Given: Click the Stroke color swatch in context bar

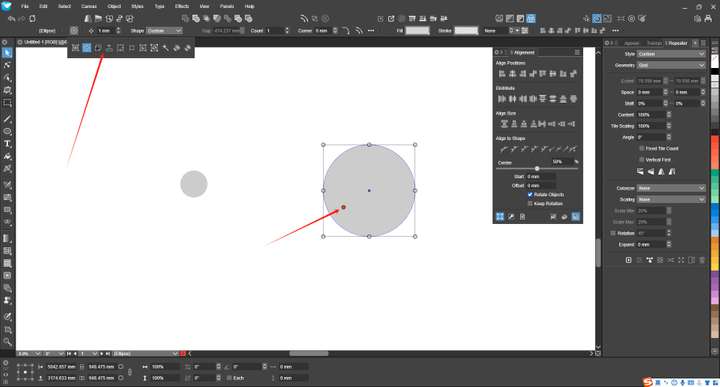Looking at the screenshot, I should click(x=466, y=31).
